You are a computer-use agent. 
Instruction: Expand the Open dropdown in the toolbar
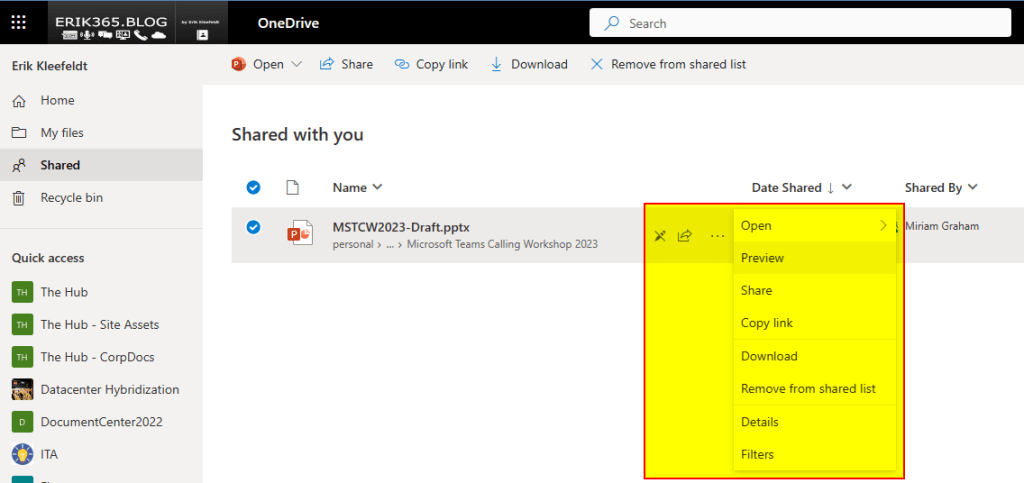[296, 64]
